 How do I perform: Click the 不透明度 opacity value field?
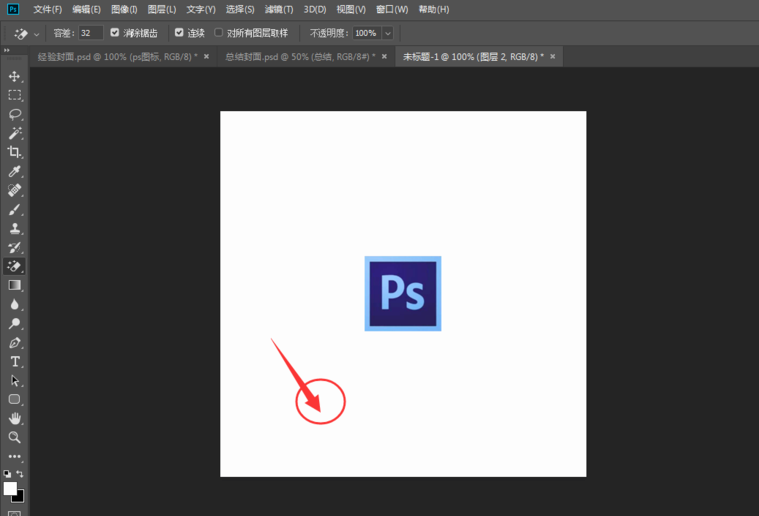[366, 33]
